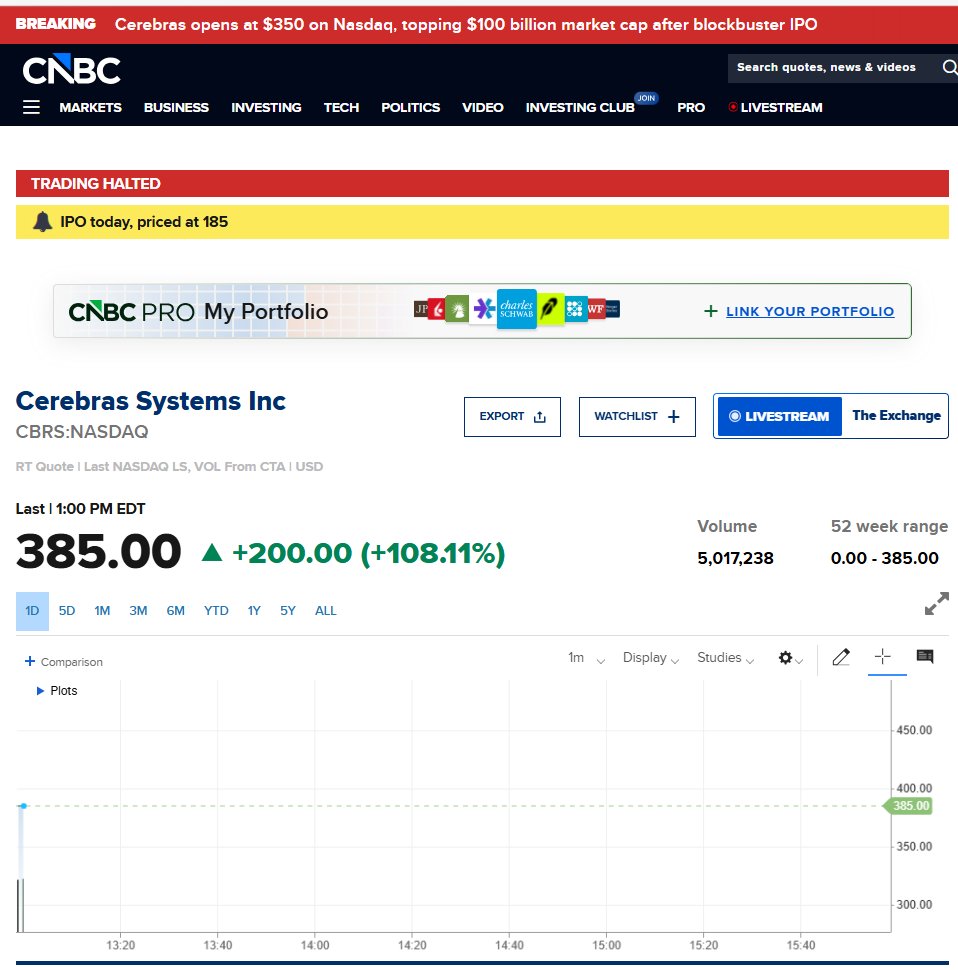
Task: Open the POLITICS menu
Action: click(x=411, y=108)
